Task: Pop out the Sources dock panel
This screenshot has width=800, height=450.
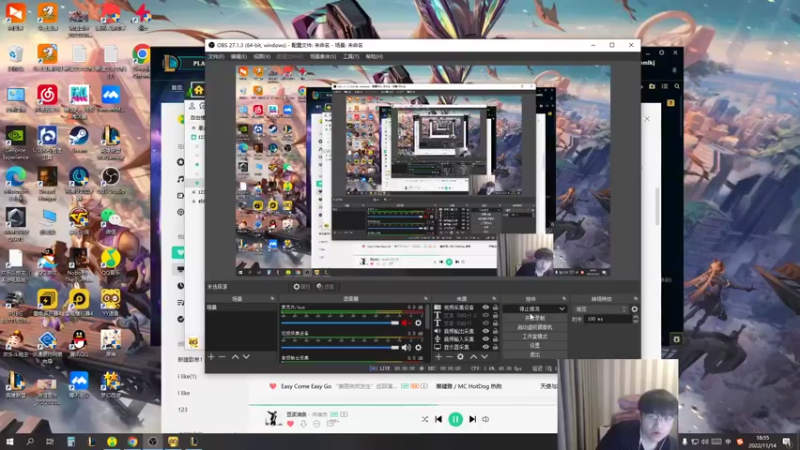Action: pyautogui.click(x=494, y=298)
